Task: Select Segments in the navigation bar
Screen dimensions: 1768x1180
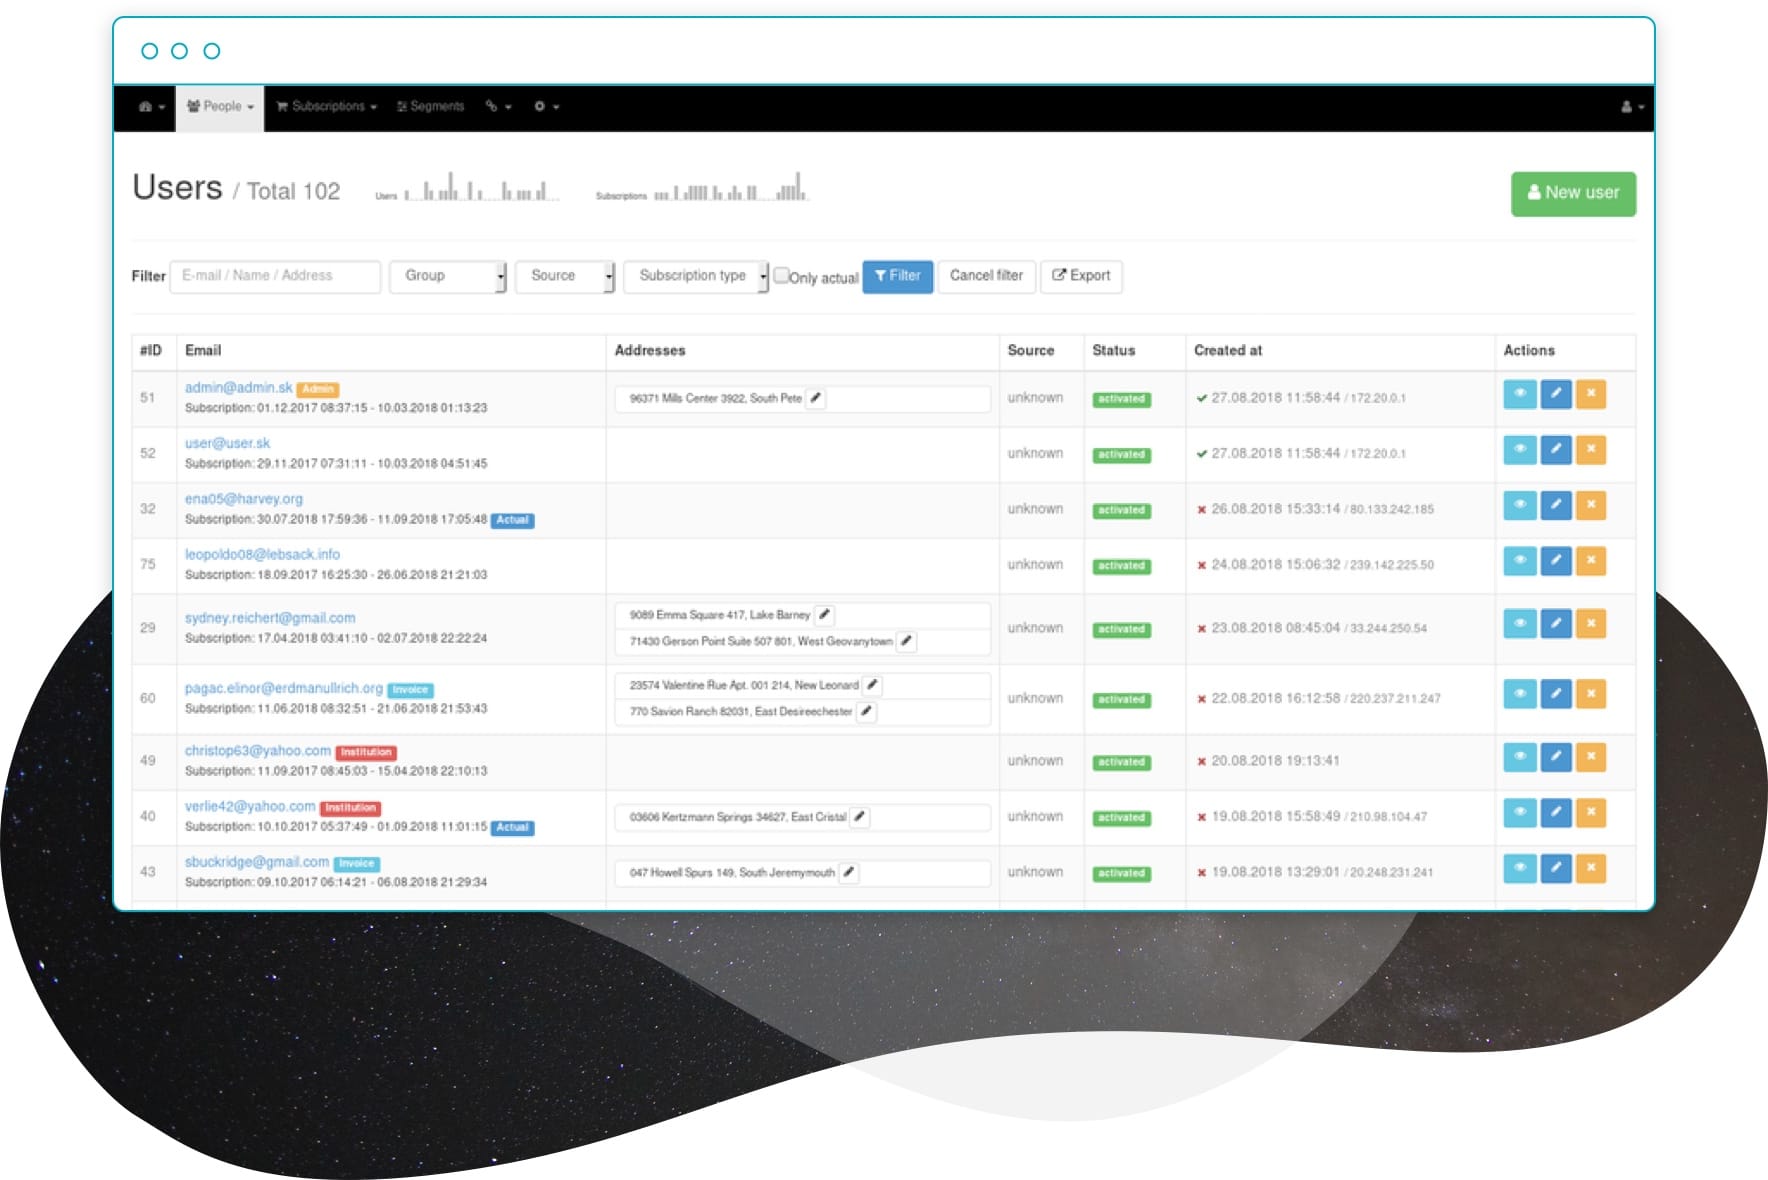Action: coord(430,106)
